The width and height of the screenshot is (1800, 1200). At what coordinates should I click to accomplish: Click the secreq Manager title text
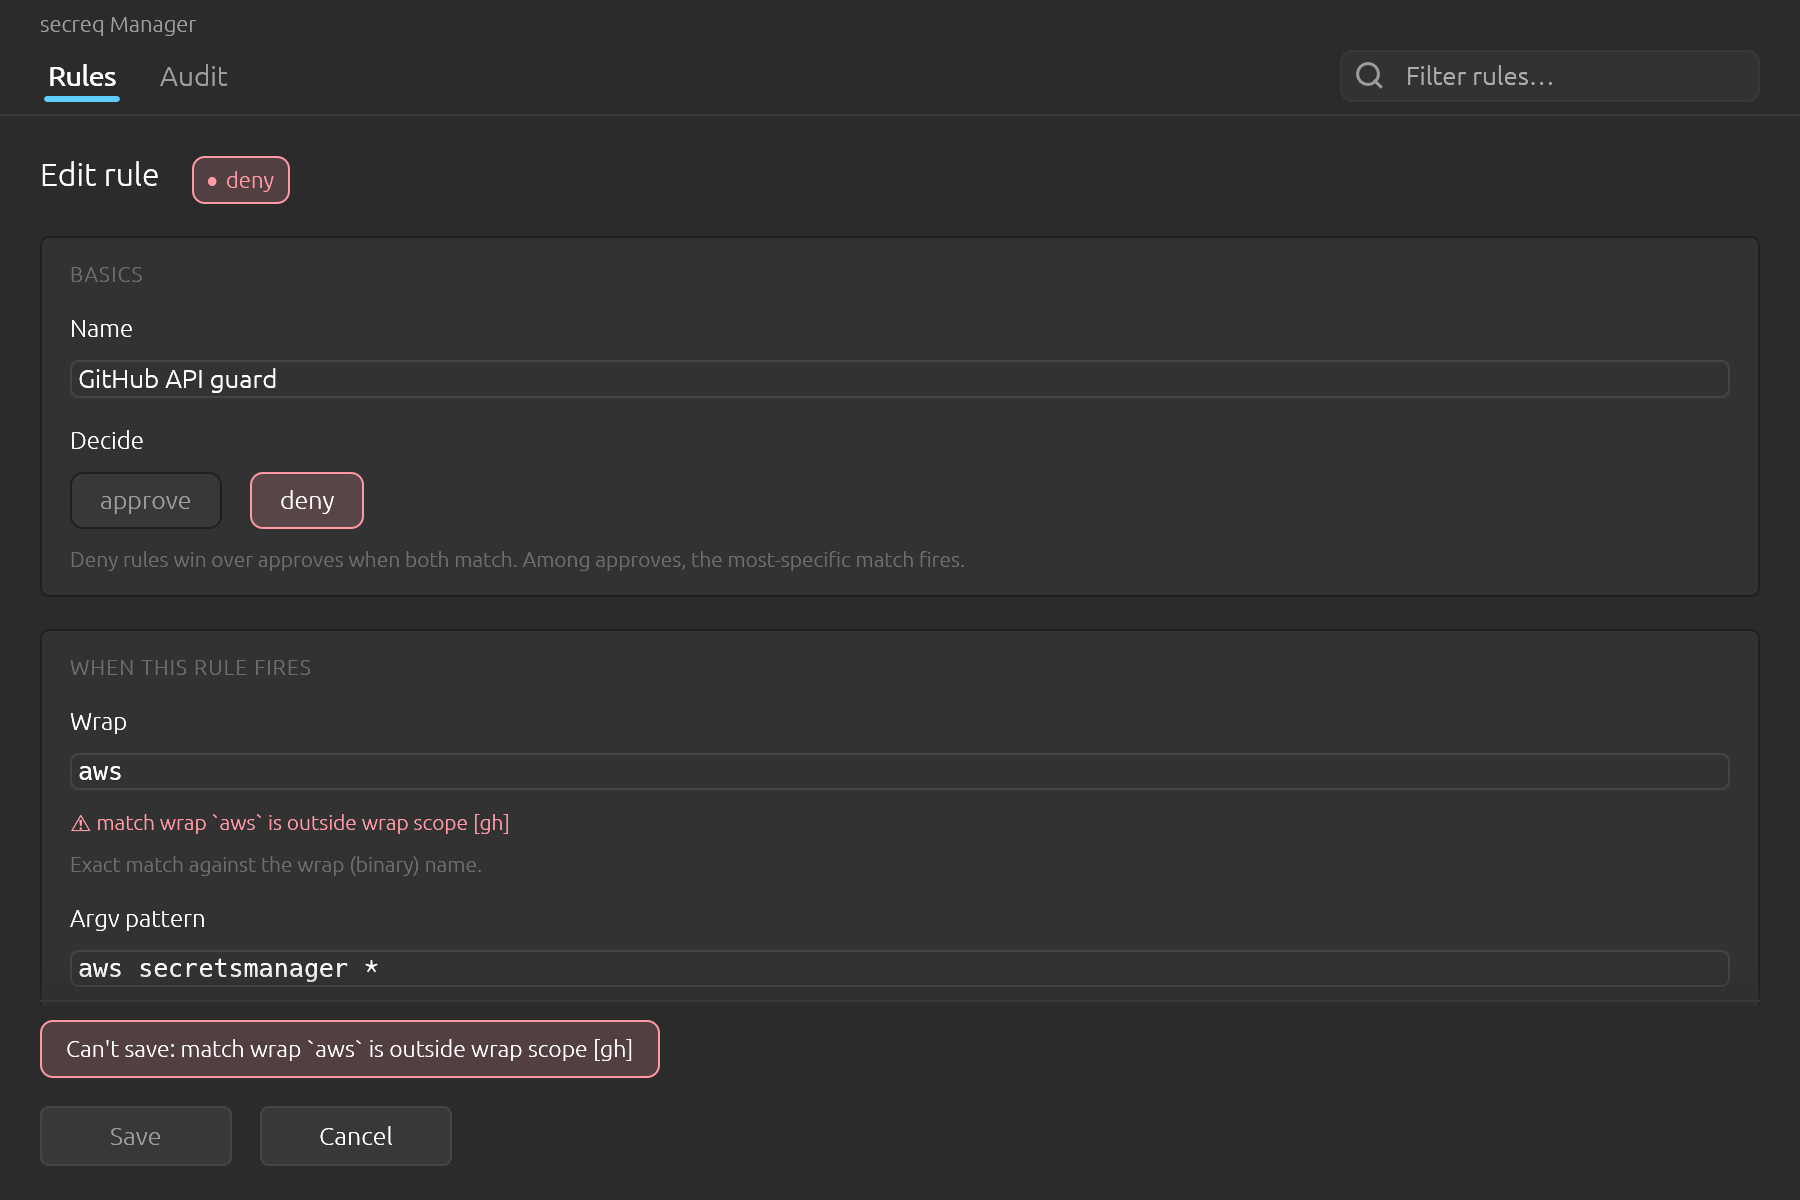(118, 24)
